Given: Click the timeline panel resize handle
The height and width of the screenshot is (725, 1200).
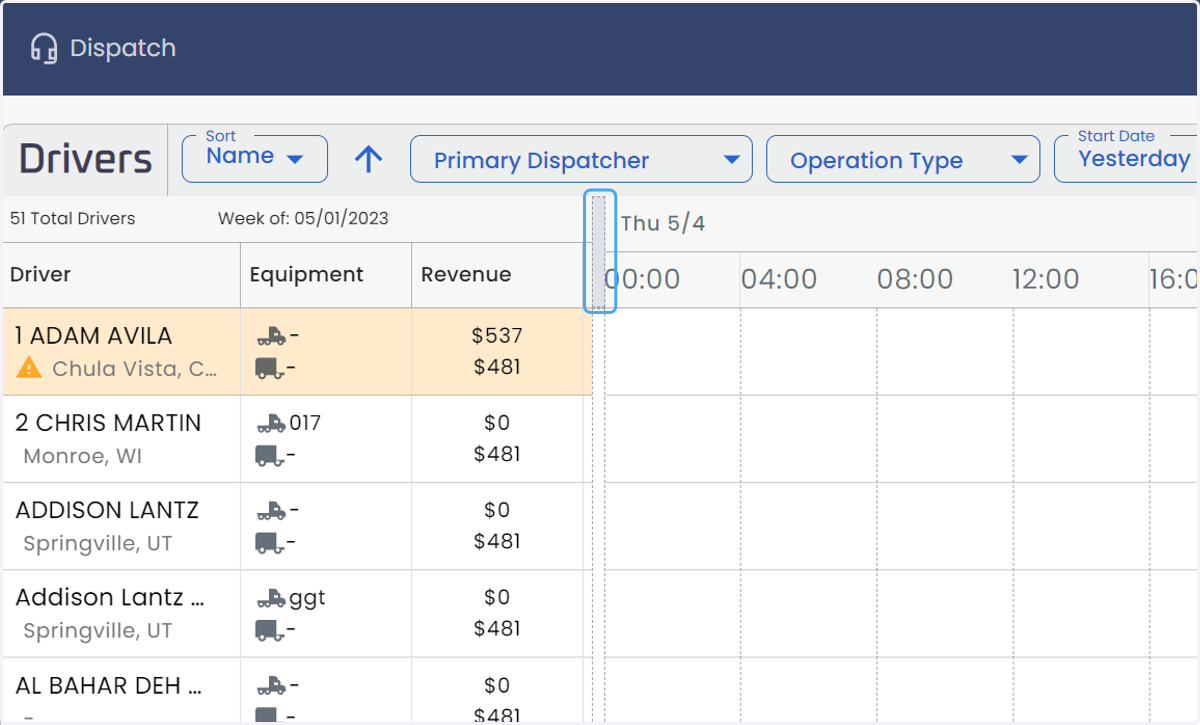Looking at the screenshot, I should (x=599, y=251).
